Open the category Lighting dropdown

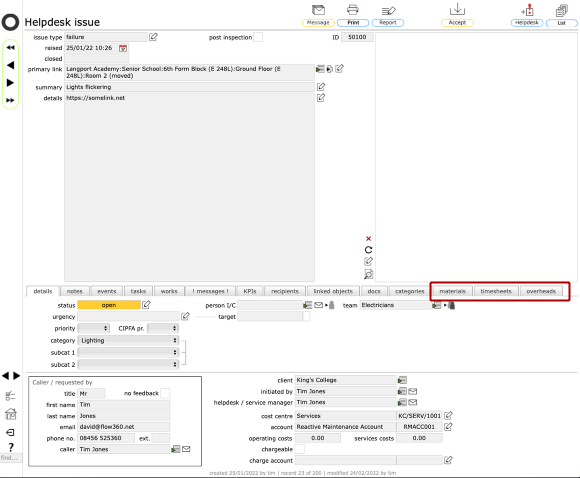(128, 340)
